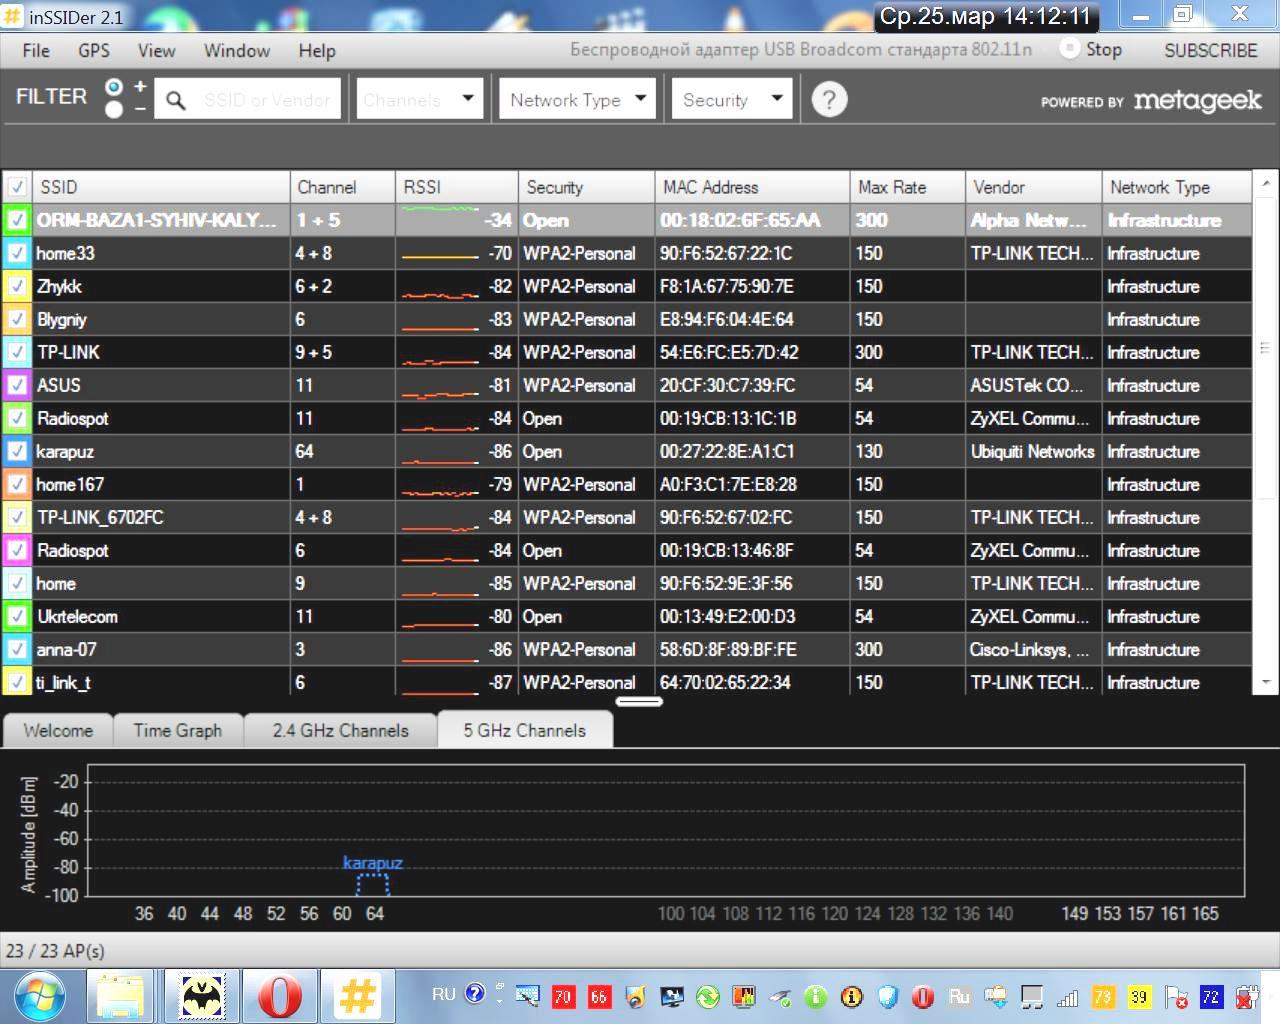
Task: Toggle the select-all checkbox in table header
Action: click(17, 187)
